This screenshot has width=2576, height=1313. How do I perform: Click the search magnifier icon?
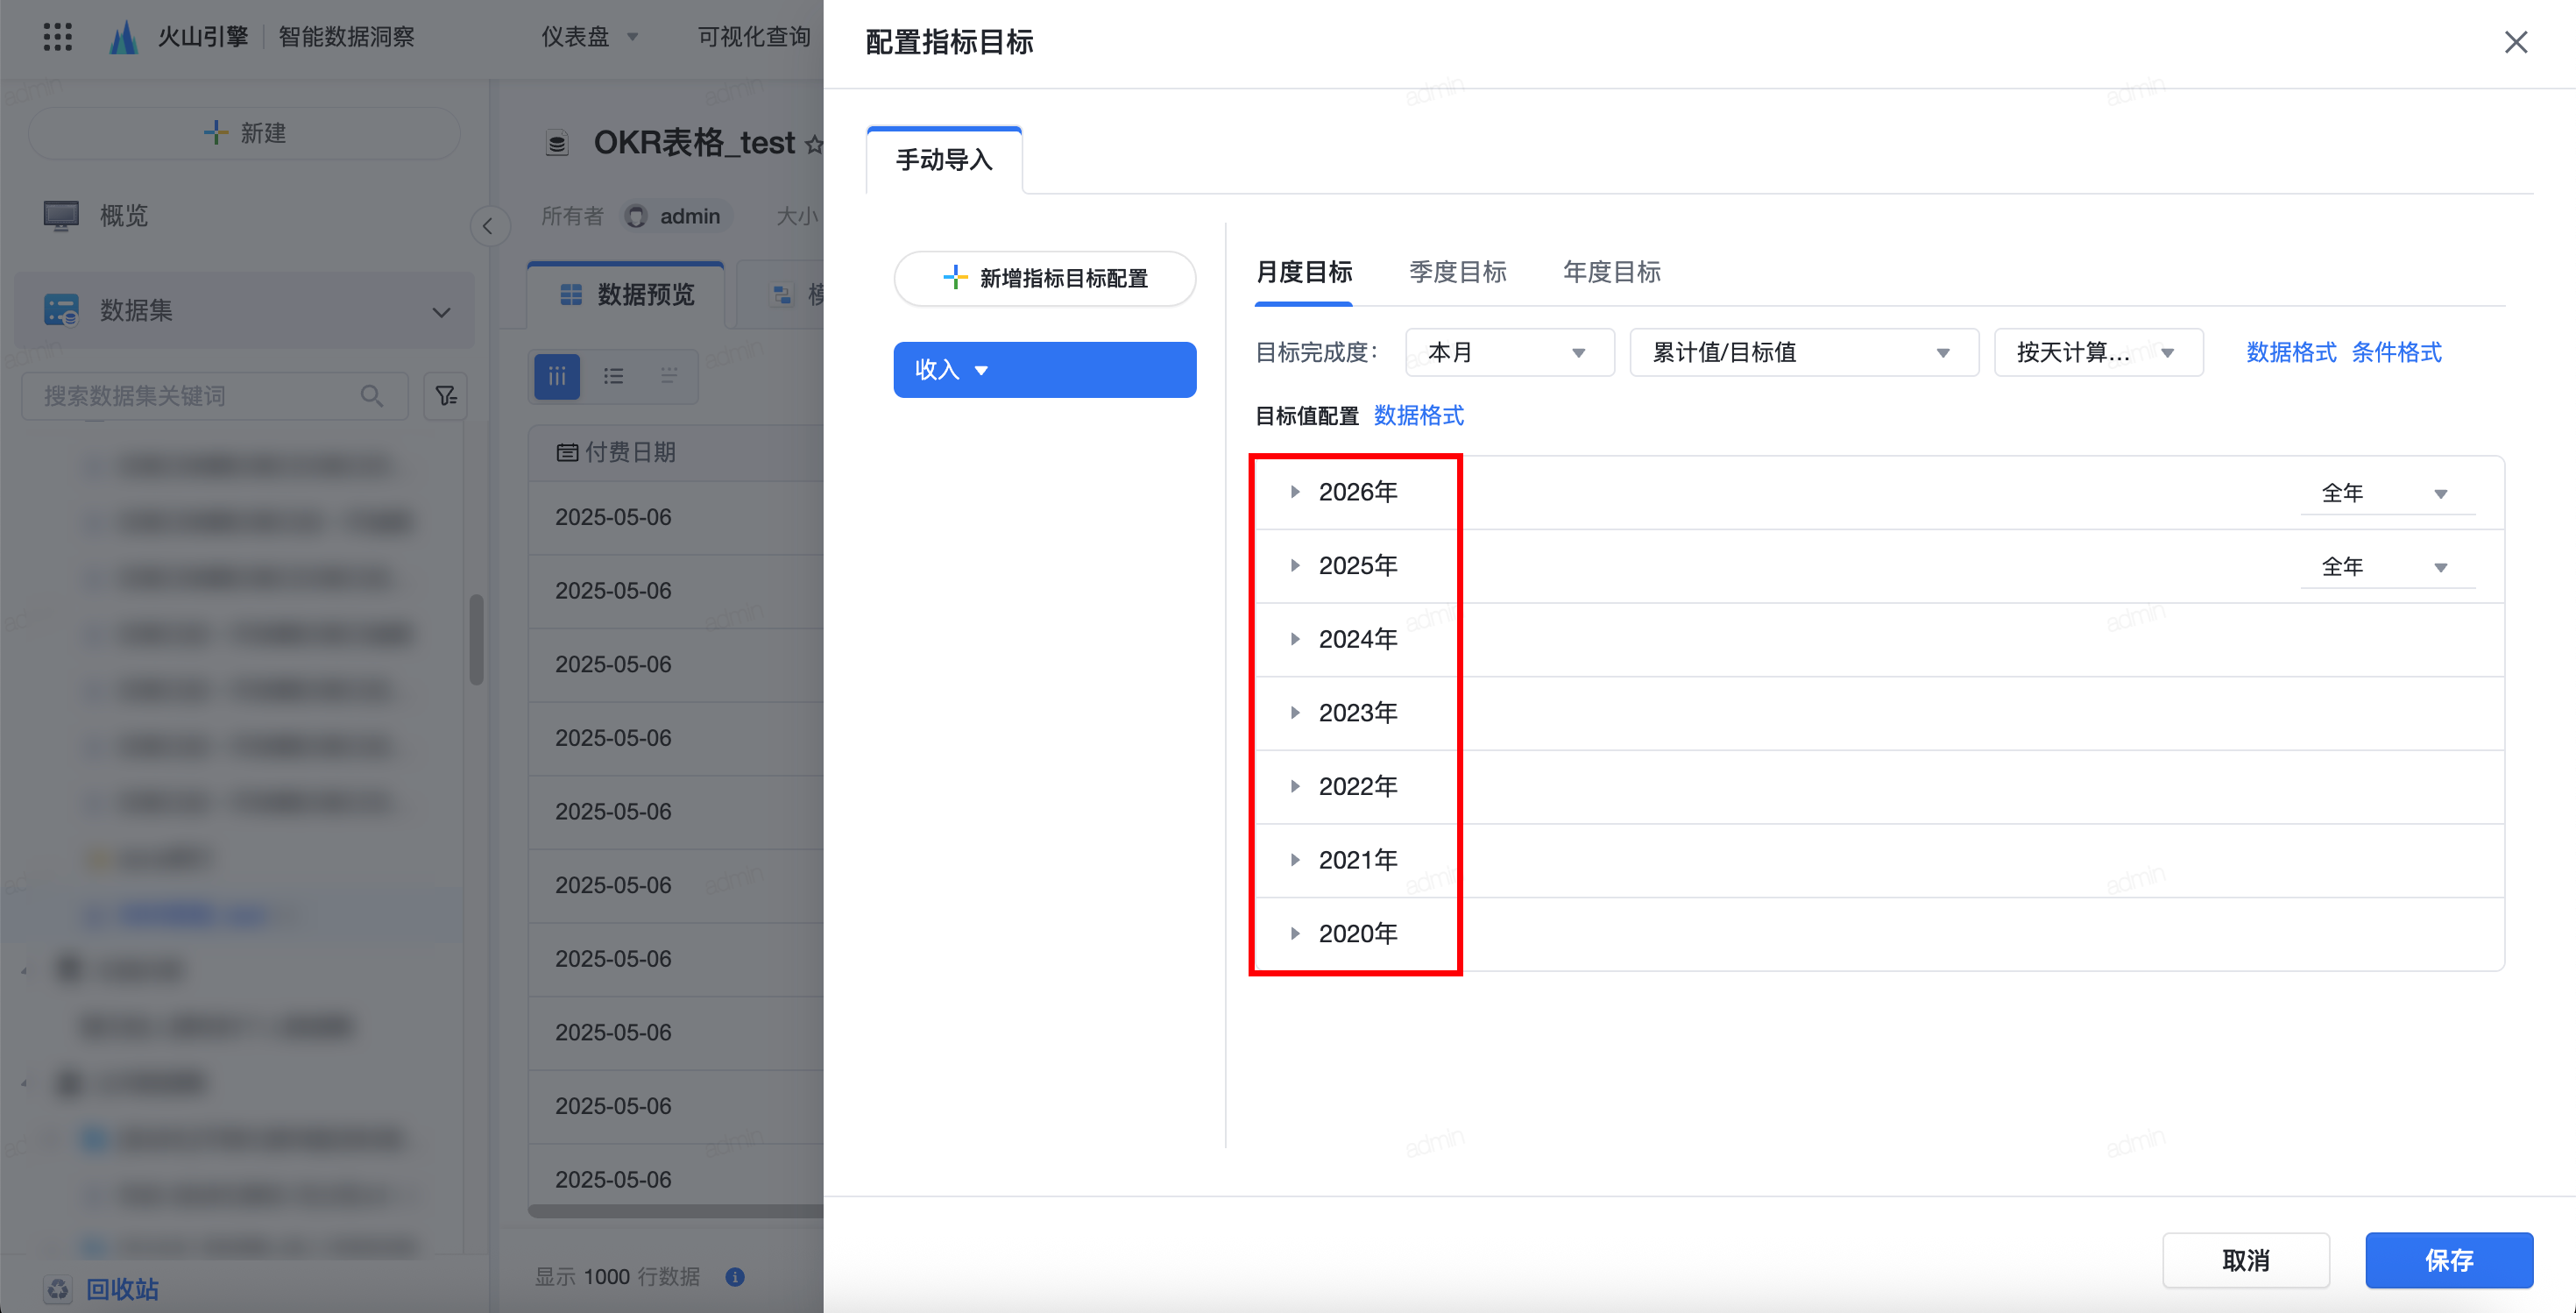[372, 396]
